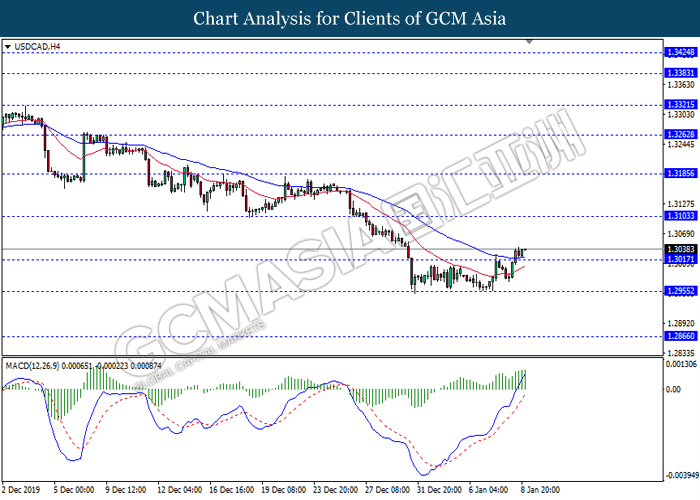
Task: Select the 1.30383 current price tag
Action: [680, 249]
